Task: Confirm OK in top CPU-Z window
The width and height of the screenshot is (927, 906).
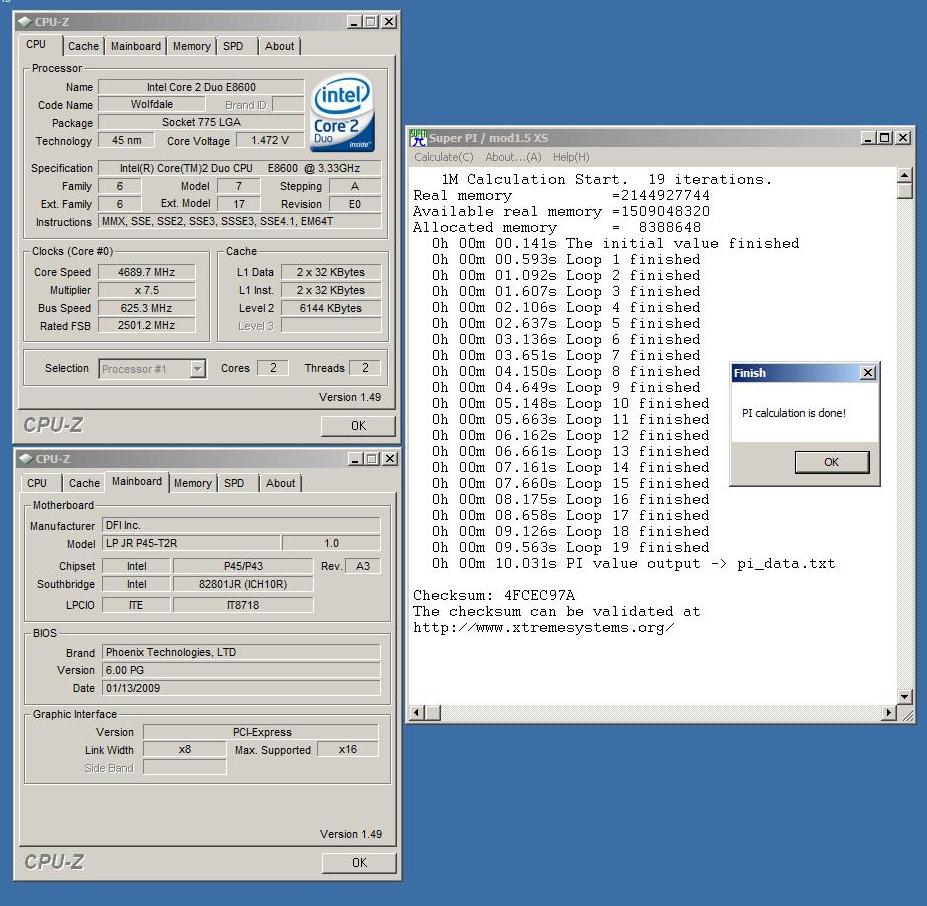Action: 358,426
